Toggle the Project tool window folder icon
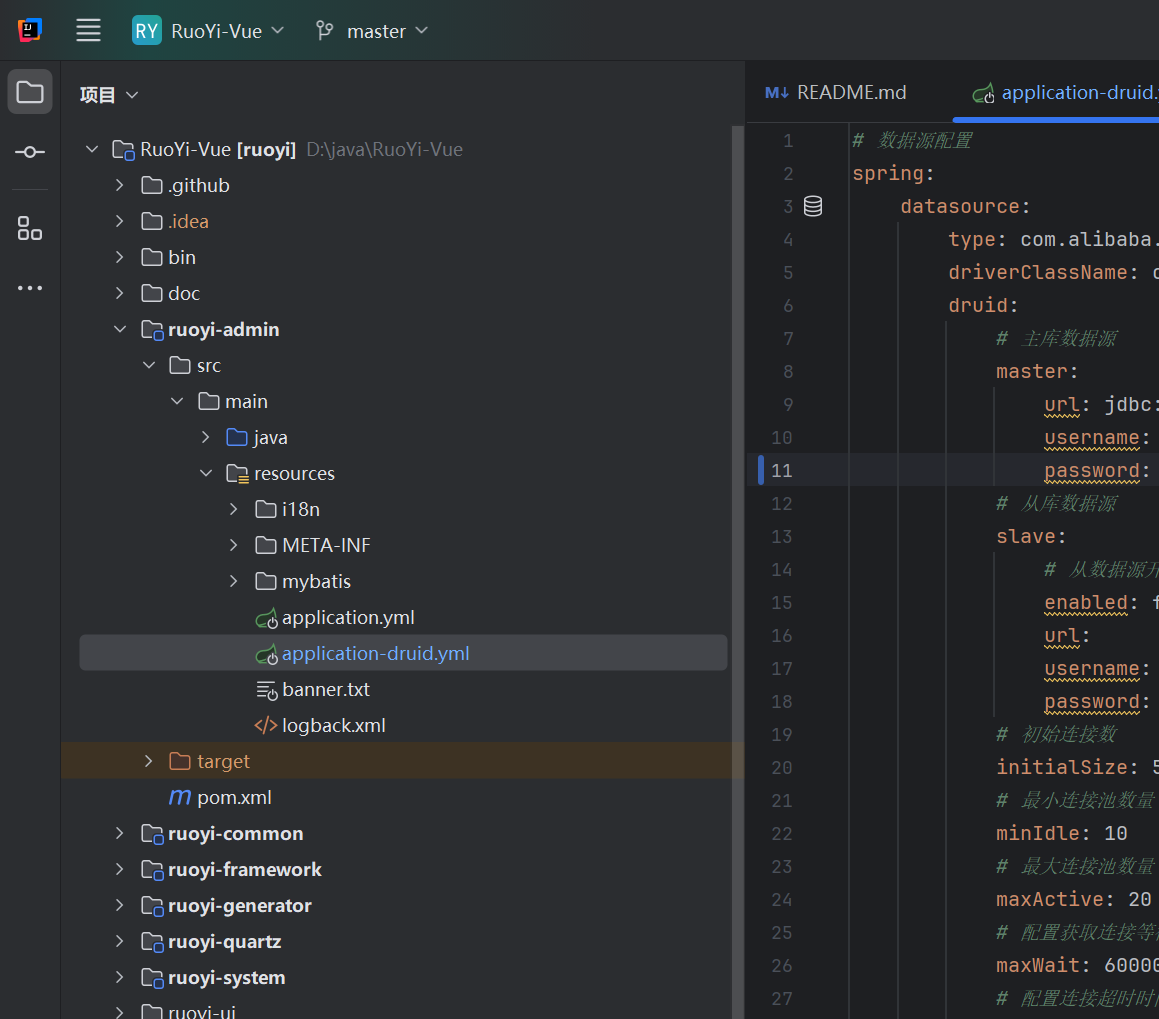The height and width of the screenshot is (1019, 1159). 30,92
